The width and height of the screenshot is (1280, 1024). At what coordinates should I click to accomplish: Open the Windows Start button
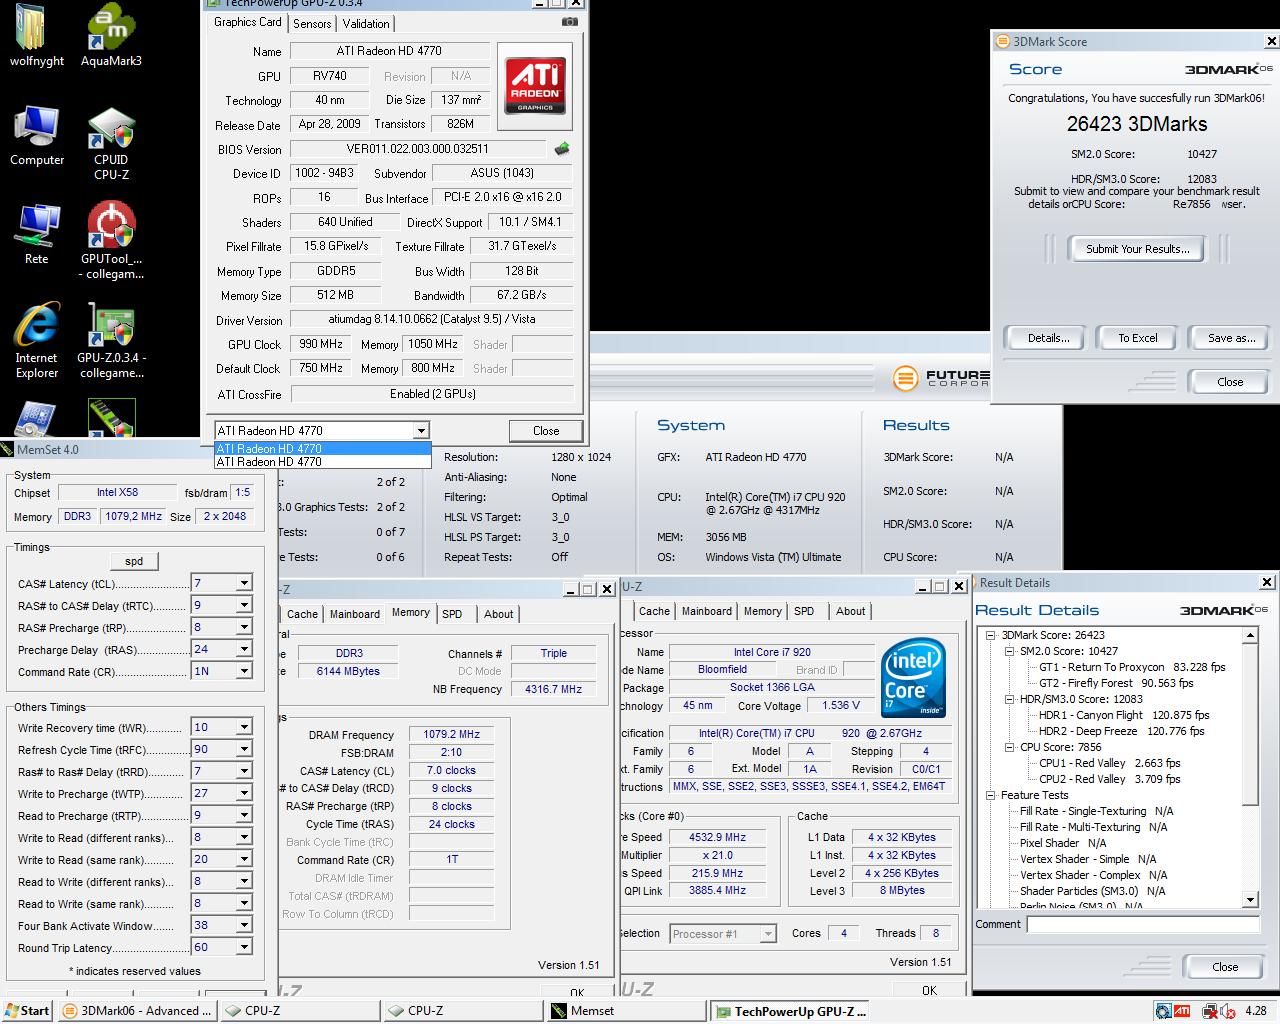[27, 1011]
